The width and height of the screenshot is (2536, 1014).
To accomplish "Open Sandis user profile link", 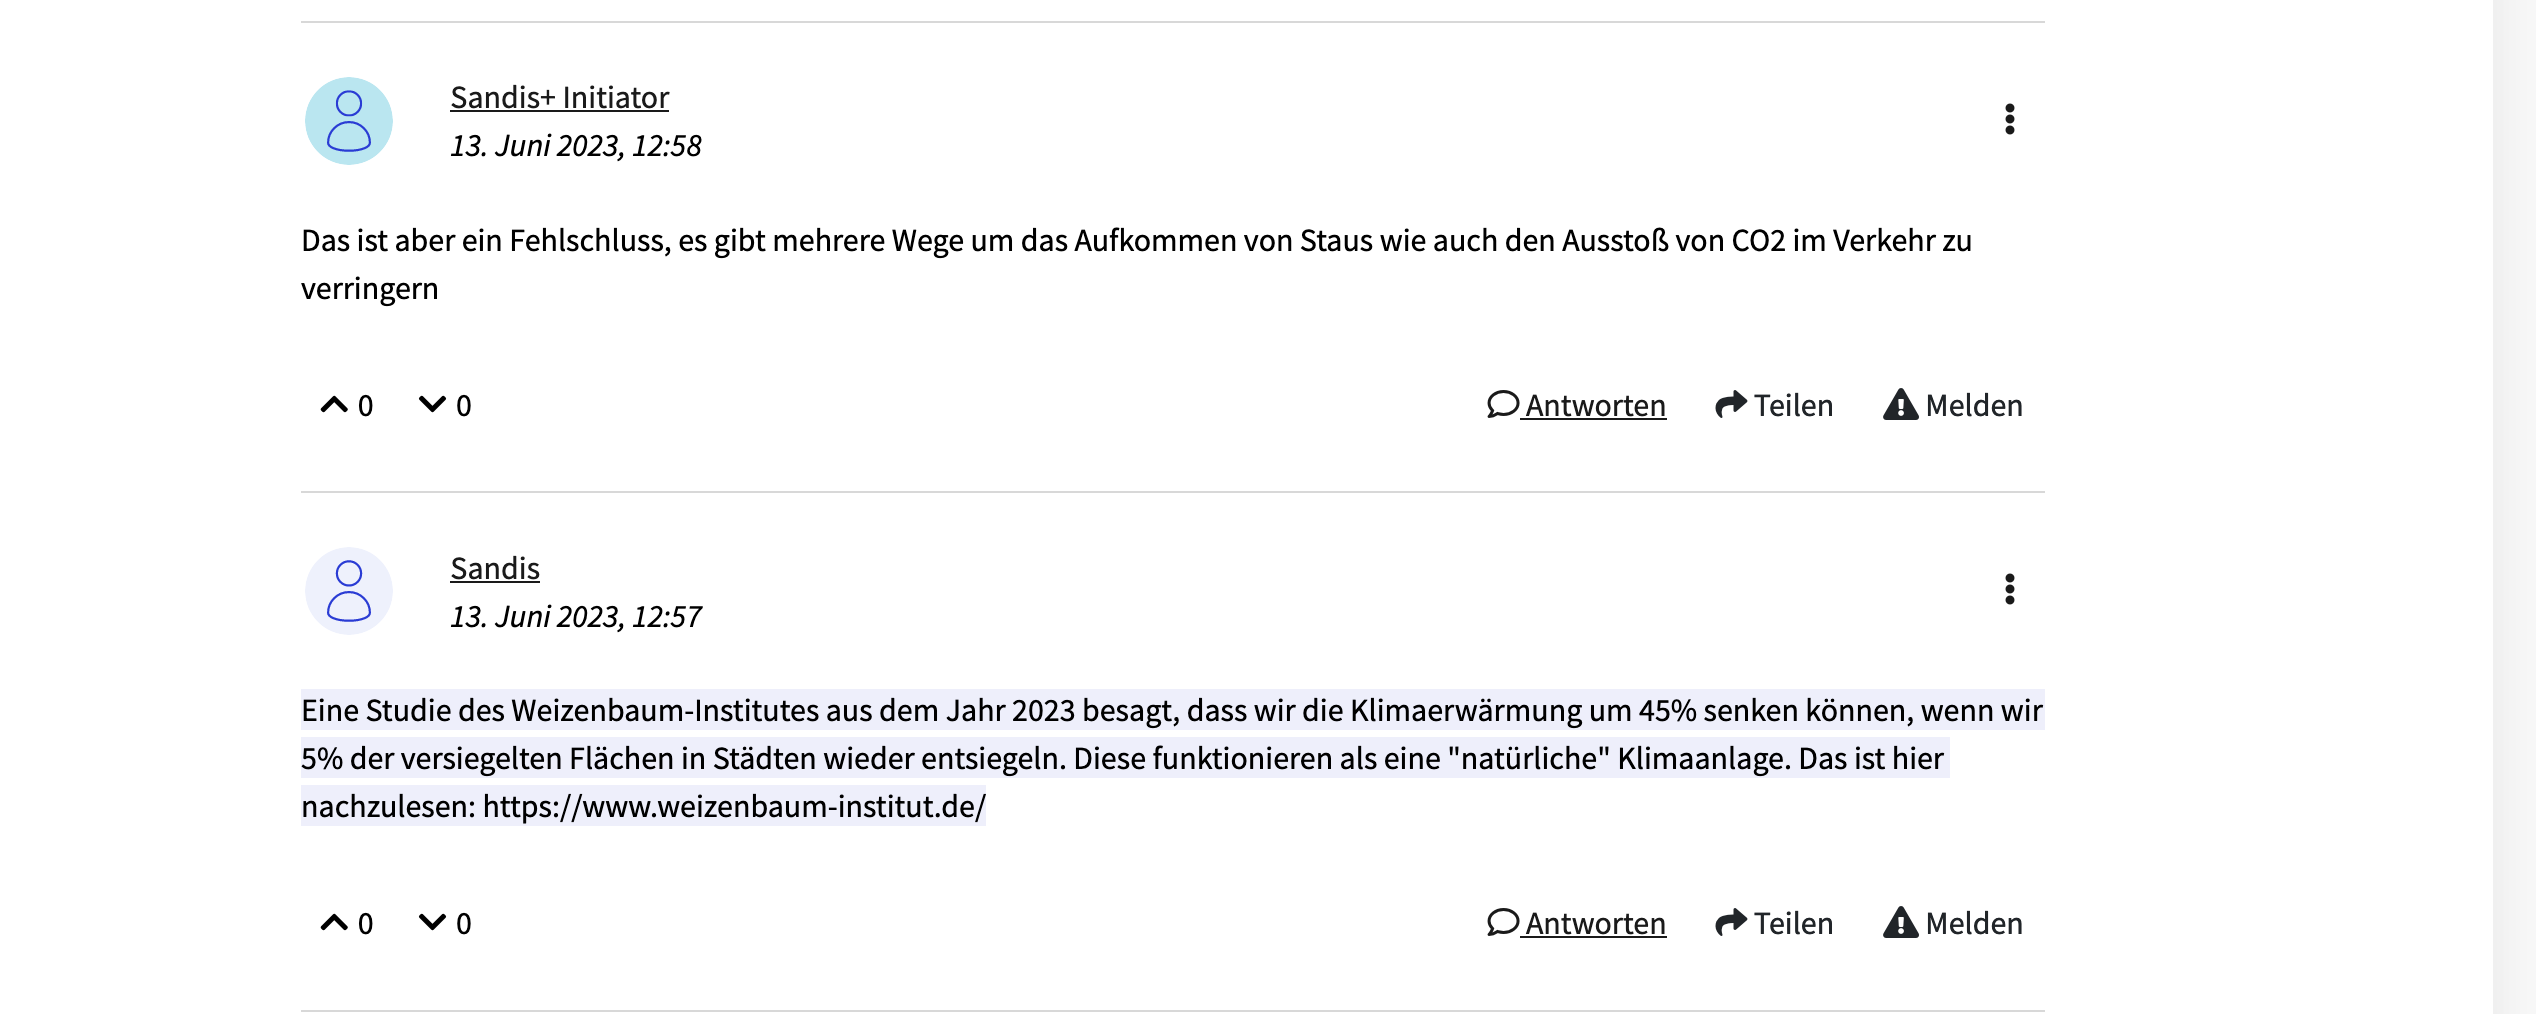I will pos(495,569).
